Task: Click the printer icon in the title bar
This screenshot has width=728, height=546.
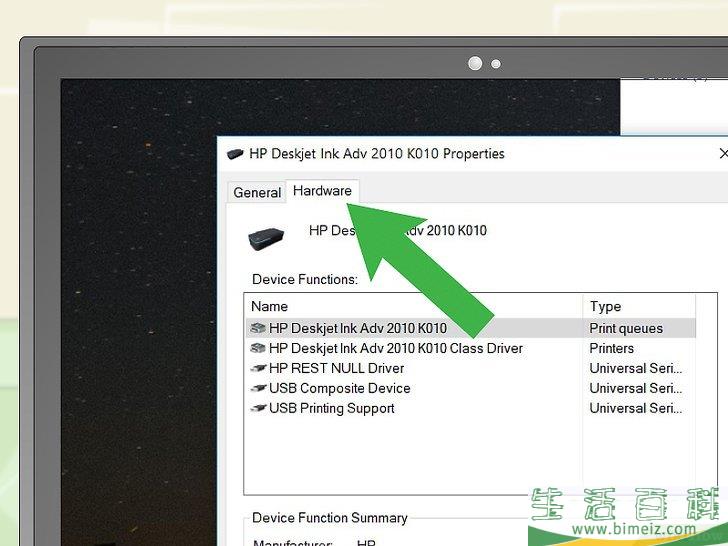Action: [x=235, y=154]
